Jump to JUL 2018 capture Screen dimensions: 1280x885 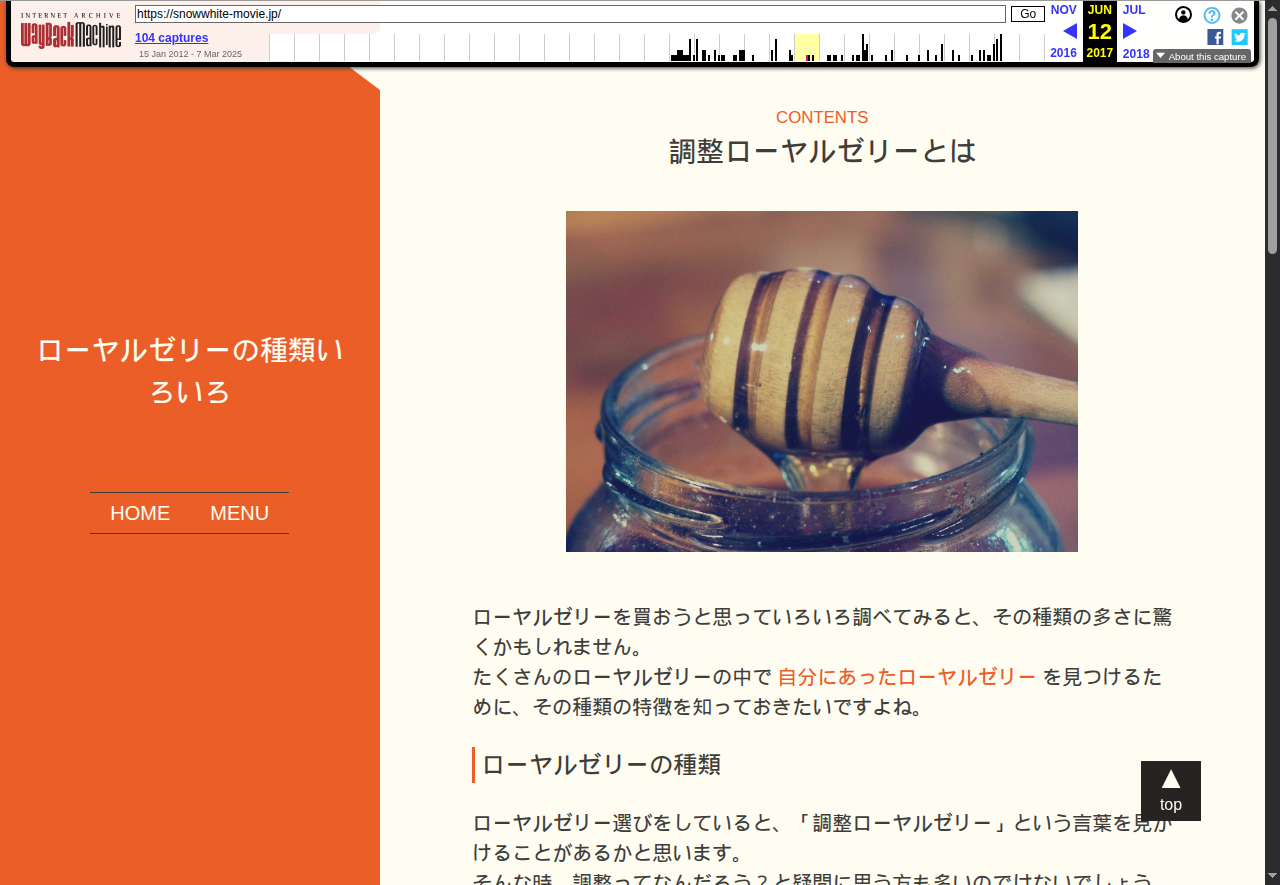click(x=1134, y=10)
